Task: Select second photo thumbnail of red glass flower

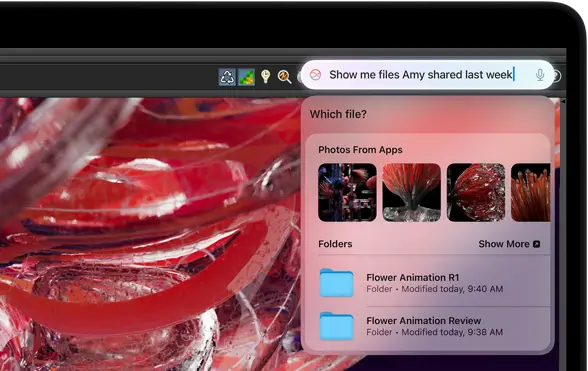Action: [x=411, y=192]
